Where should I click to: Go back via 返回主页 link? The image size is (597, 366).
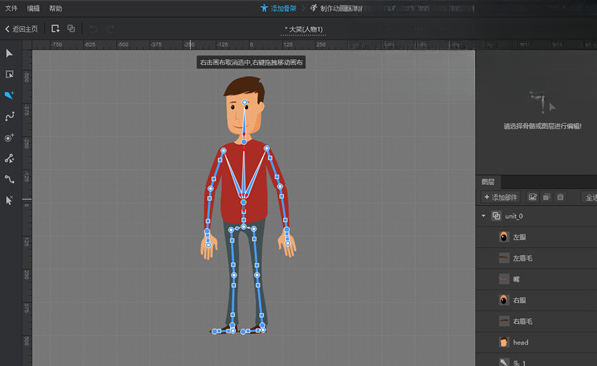[21, 29]
